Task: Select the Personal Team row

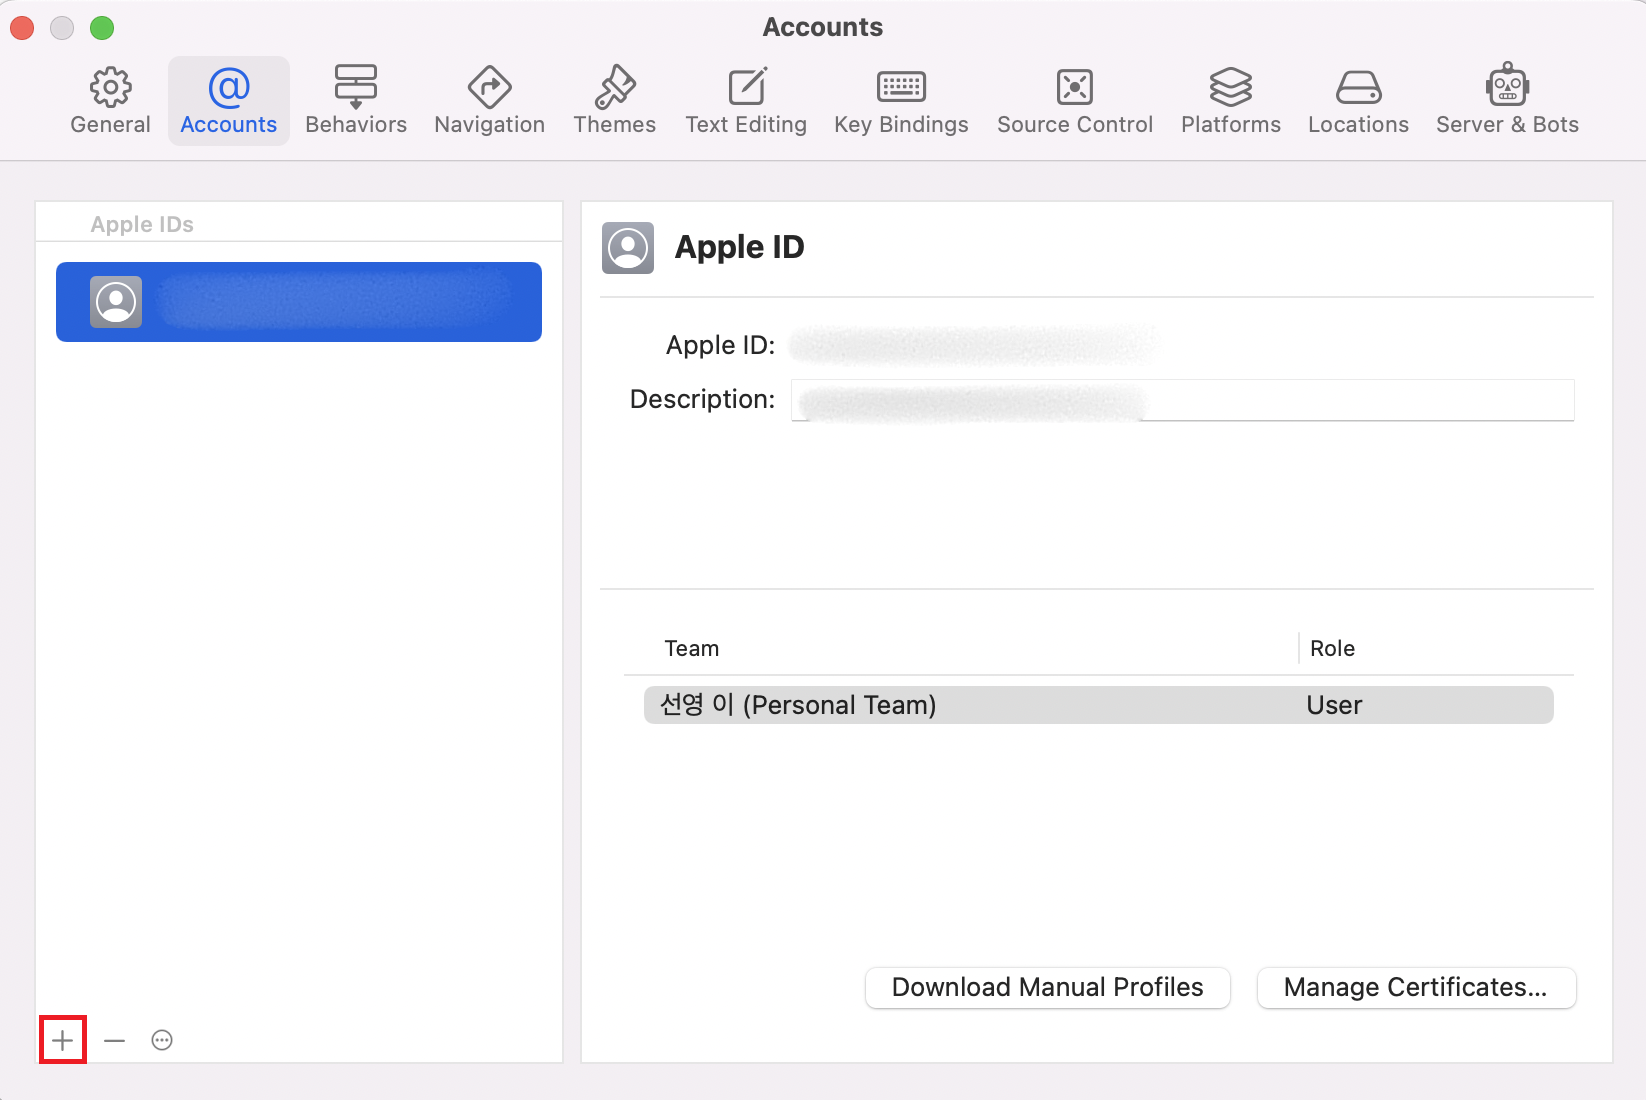Action: 1099,705
